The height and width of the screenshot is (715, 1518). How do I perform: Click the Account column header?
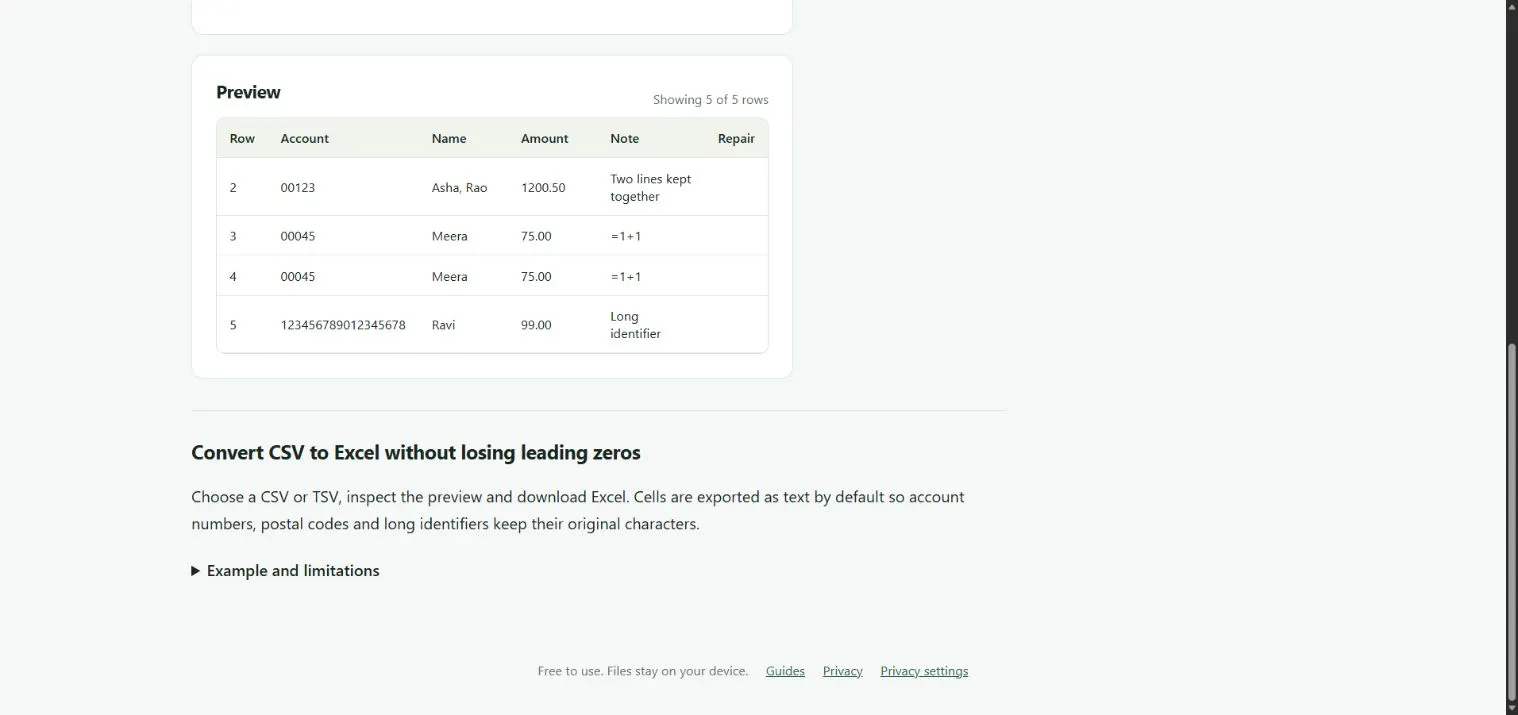pyautogui.click(x=305, y=139)
